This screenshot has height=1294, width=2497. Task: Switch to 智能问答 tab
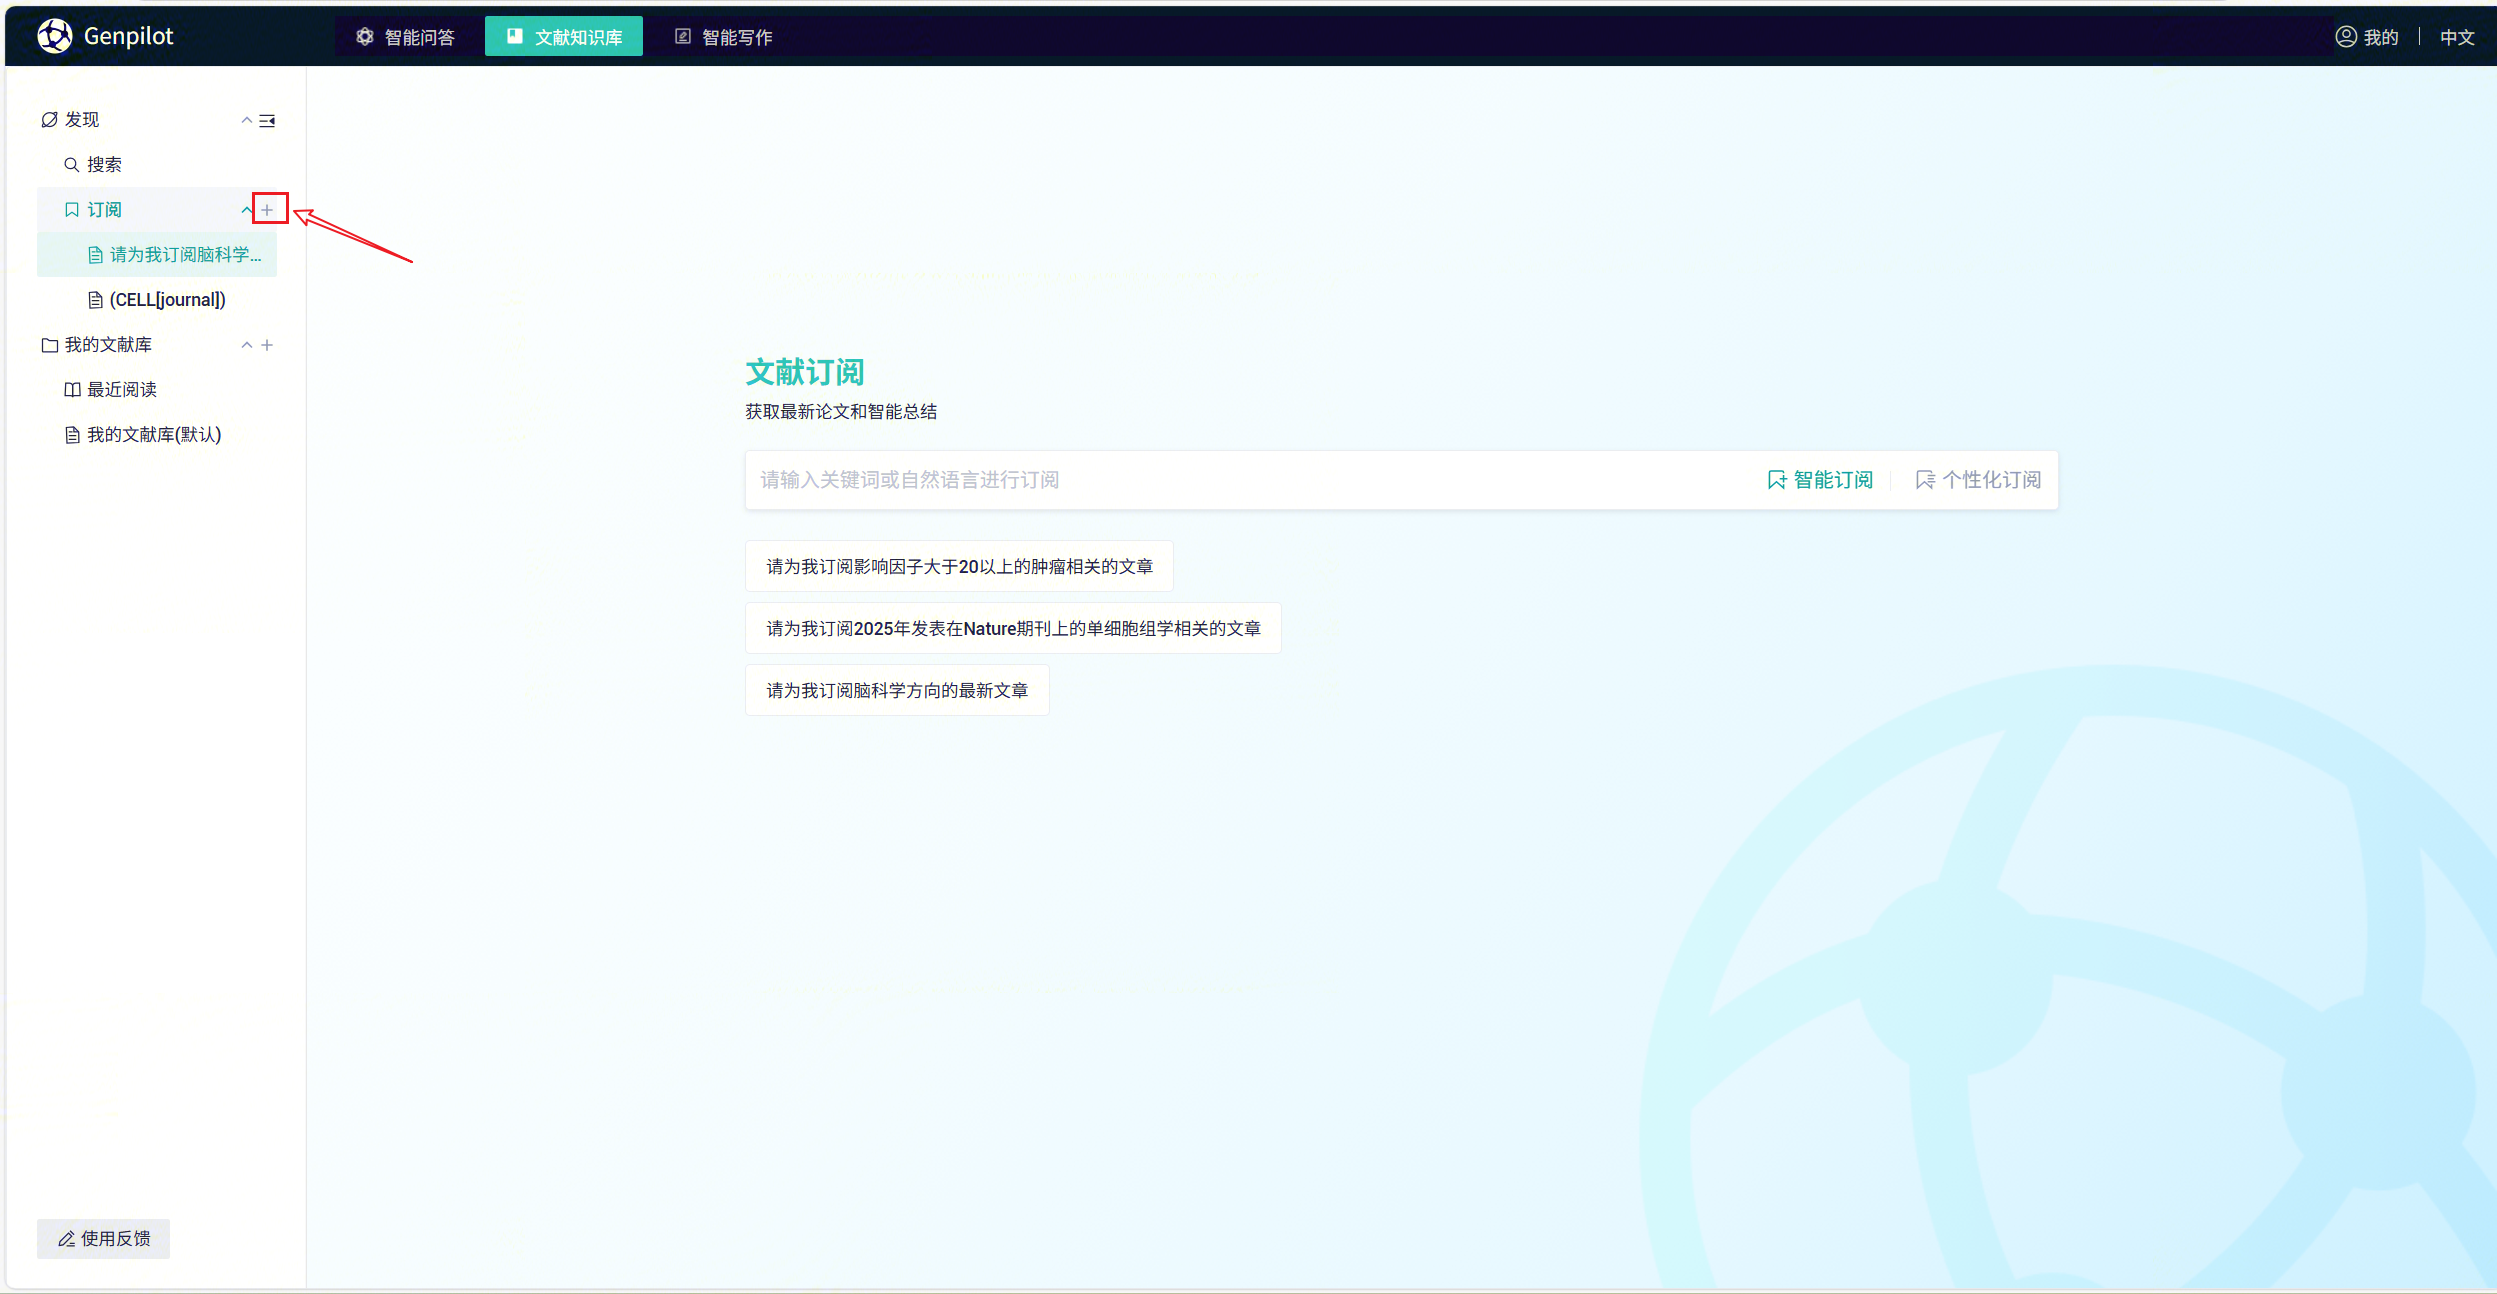click(x=405, y=37)
